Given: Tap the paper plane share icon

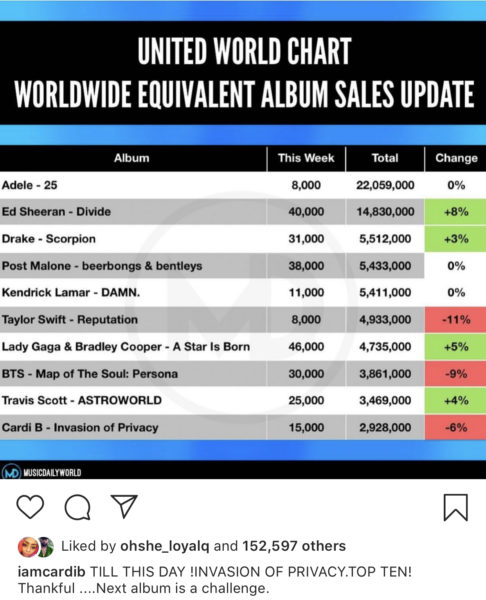Looking at the screenshot, I should (x=124, y=506).
